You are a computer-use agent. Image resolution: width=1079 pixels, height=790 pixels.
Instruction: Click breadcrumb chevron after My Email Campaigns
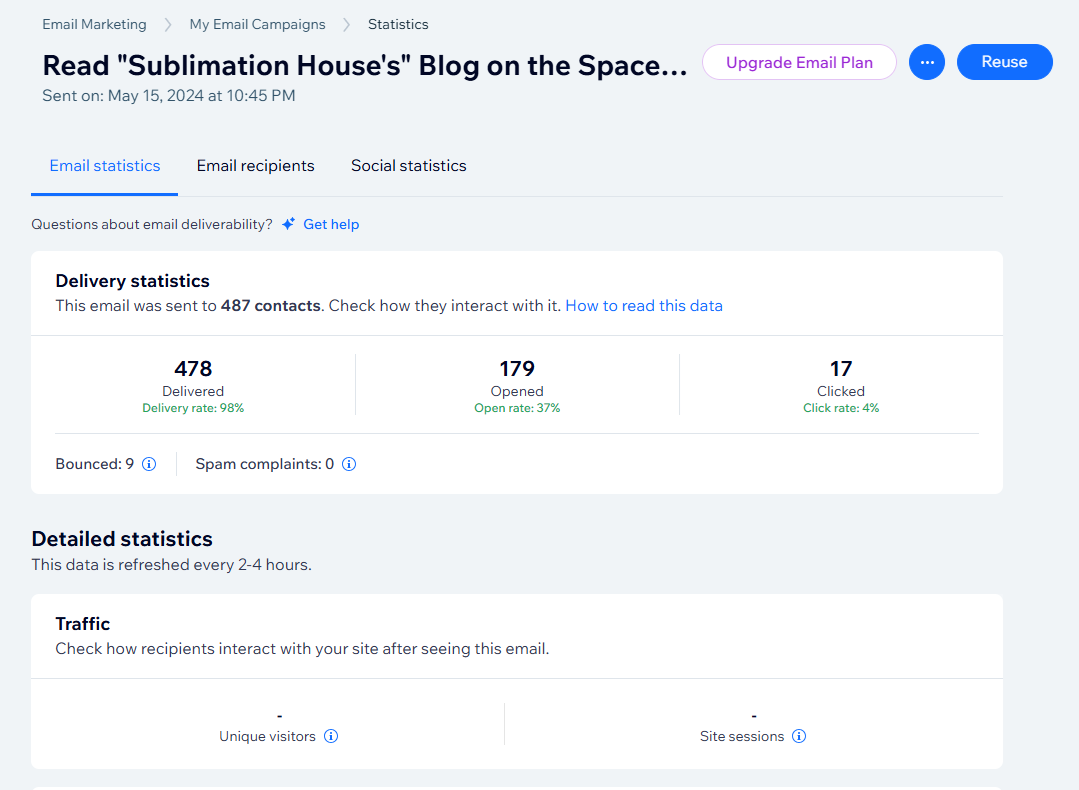click(347, 24)
